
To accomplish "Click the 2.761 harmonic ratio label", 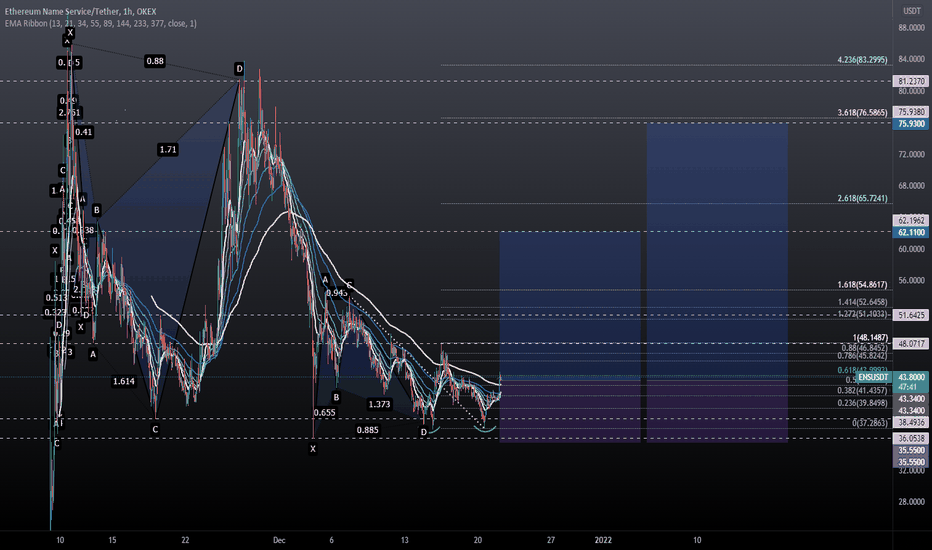I will point(70,112).
